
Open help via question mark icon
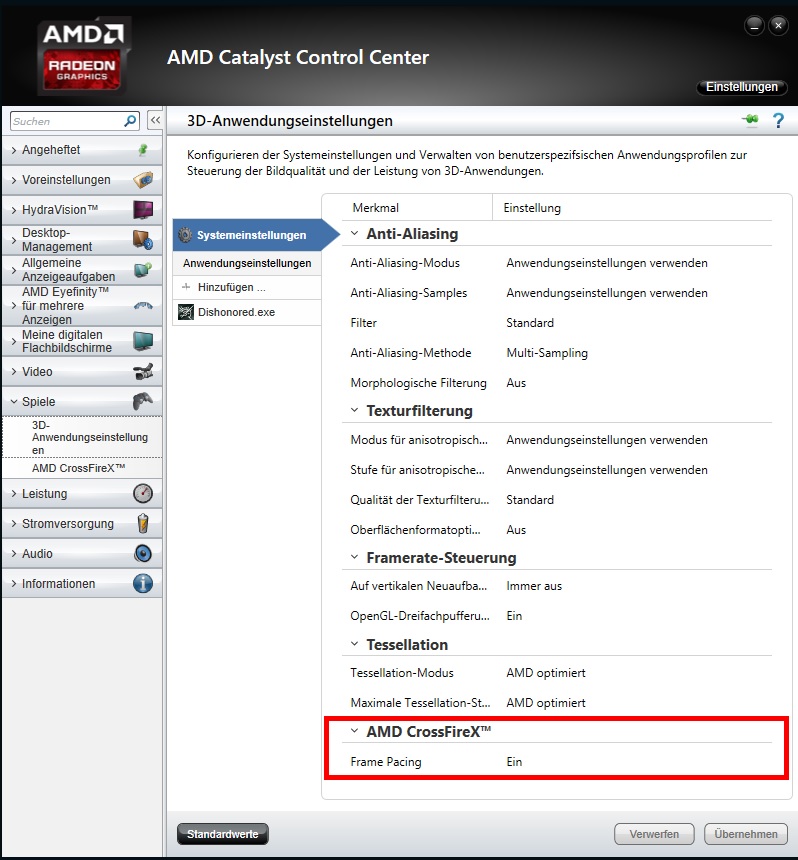tap(778, 120)
